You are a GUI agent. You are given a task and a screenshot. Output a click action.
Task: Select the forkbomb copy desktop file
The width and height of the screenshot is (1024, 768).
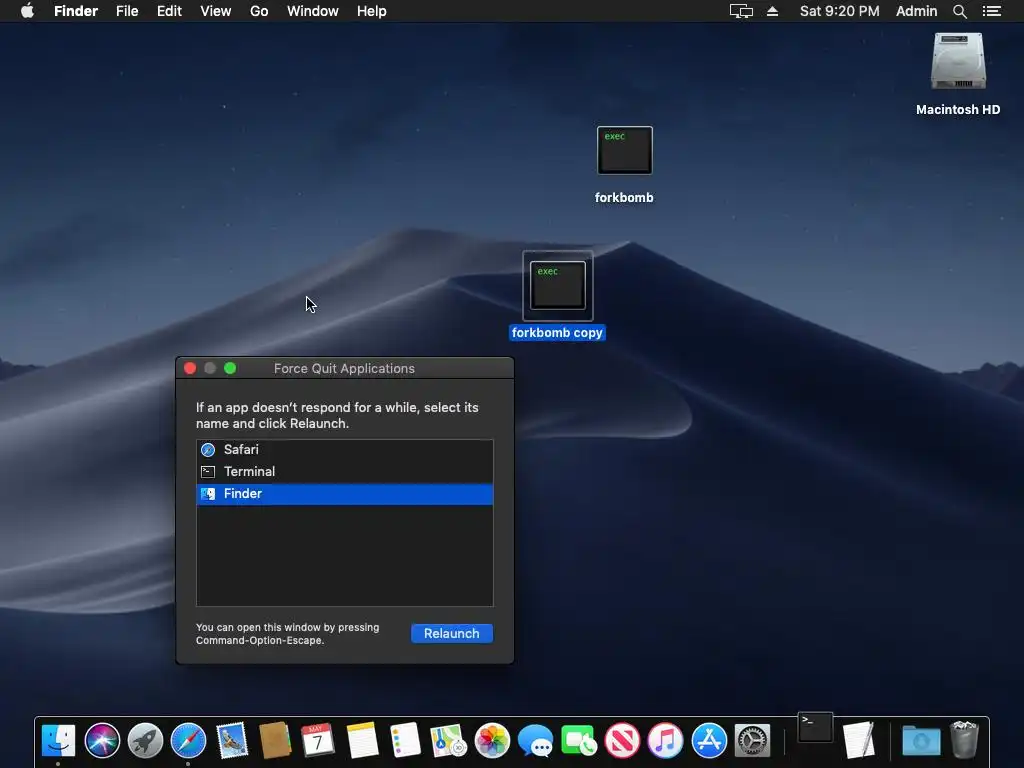point(558,286)
